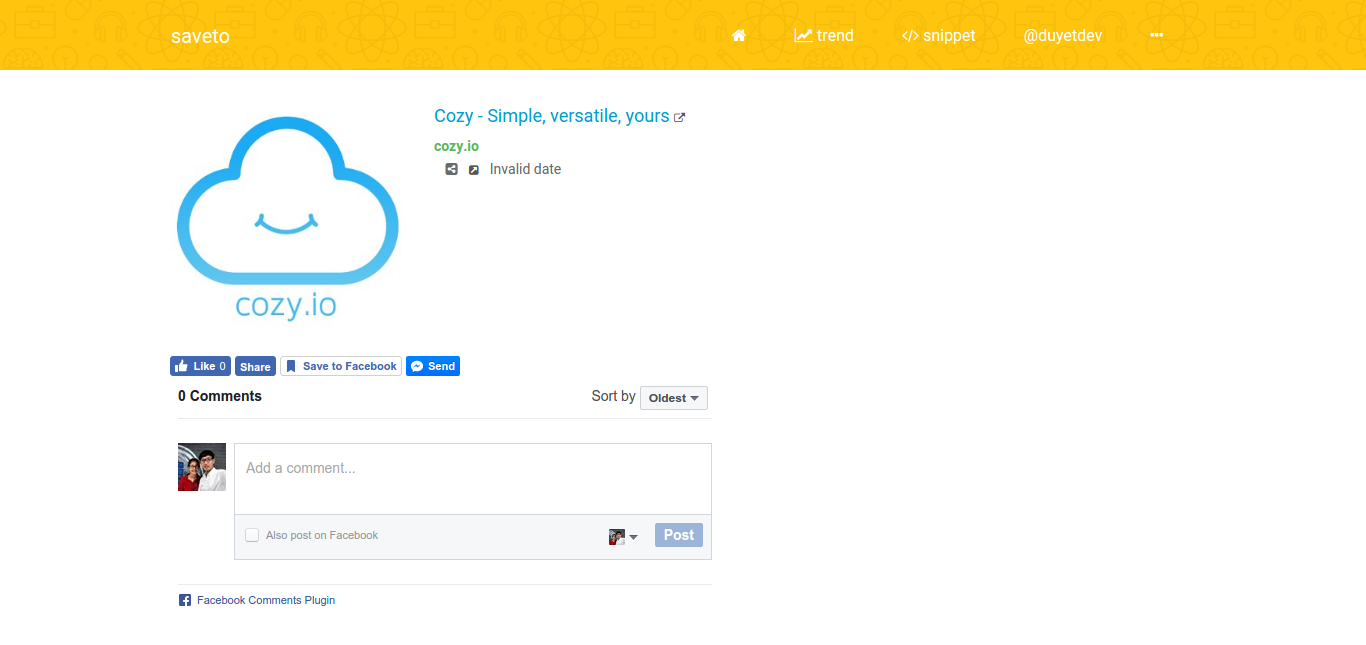Screen dimensions: 1366x645
Task: Open the trend page
Action: pyautogui.click(x=824, y=36)
